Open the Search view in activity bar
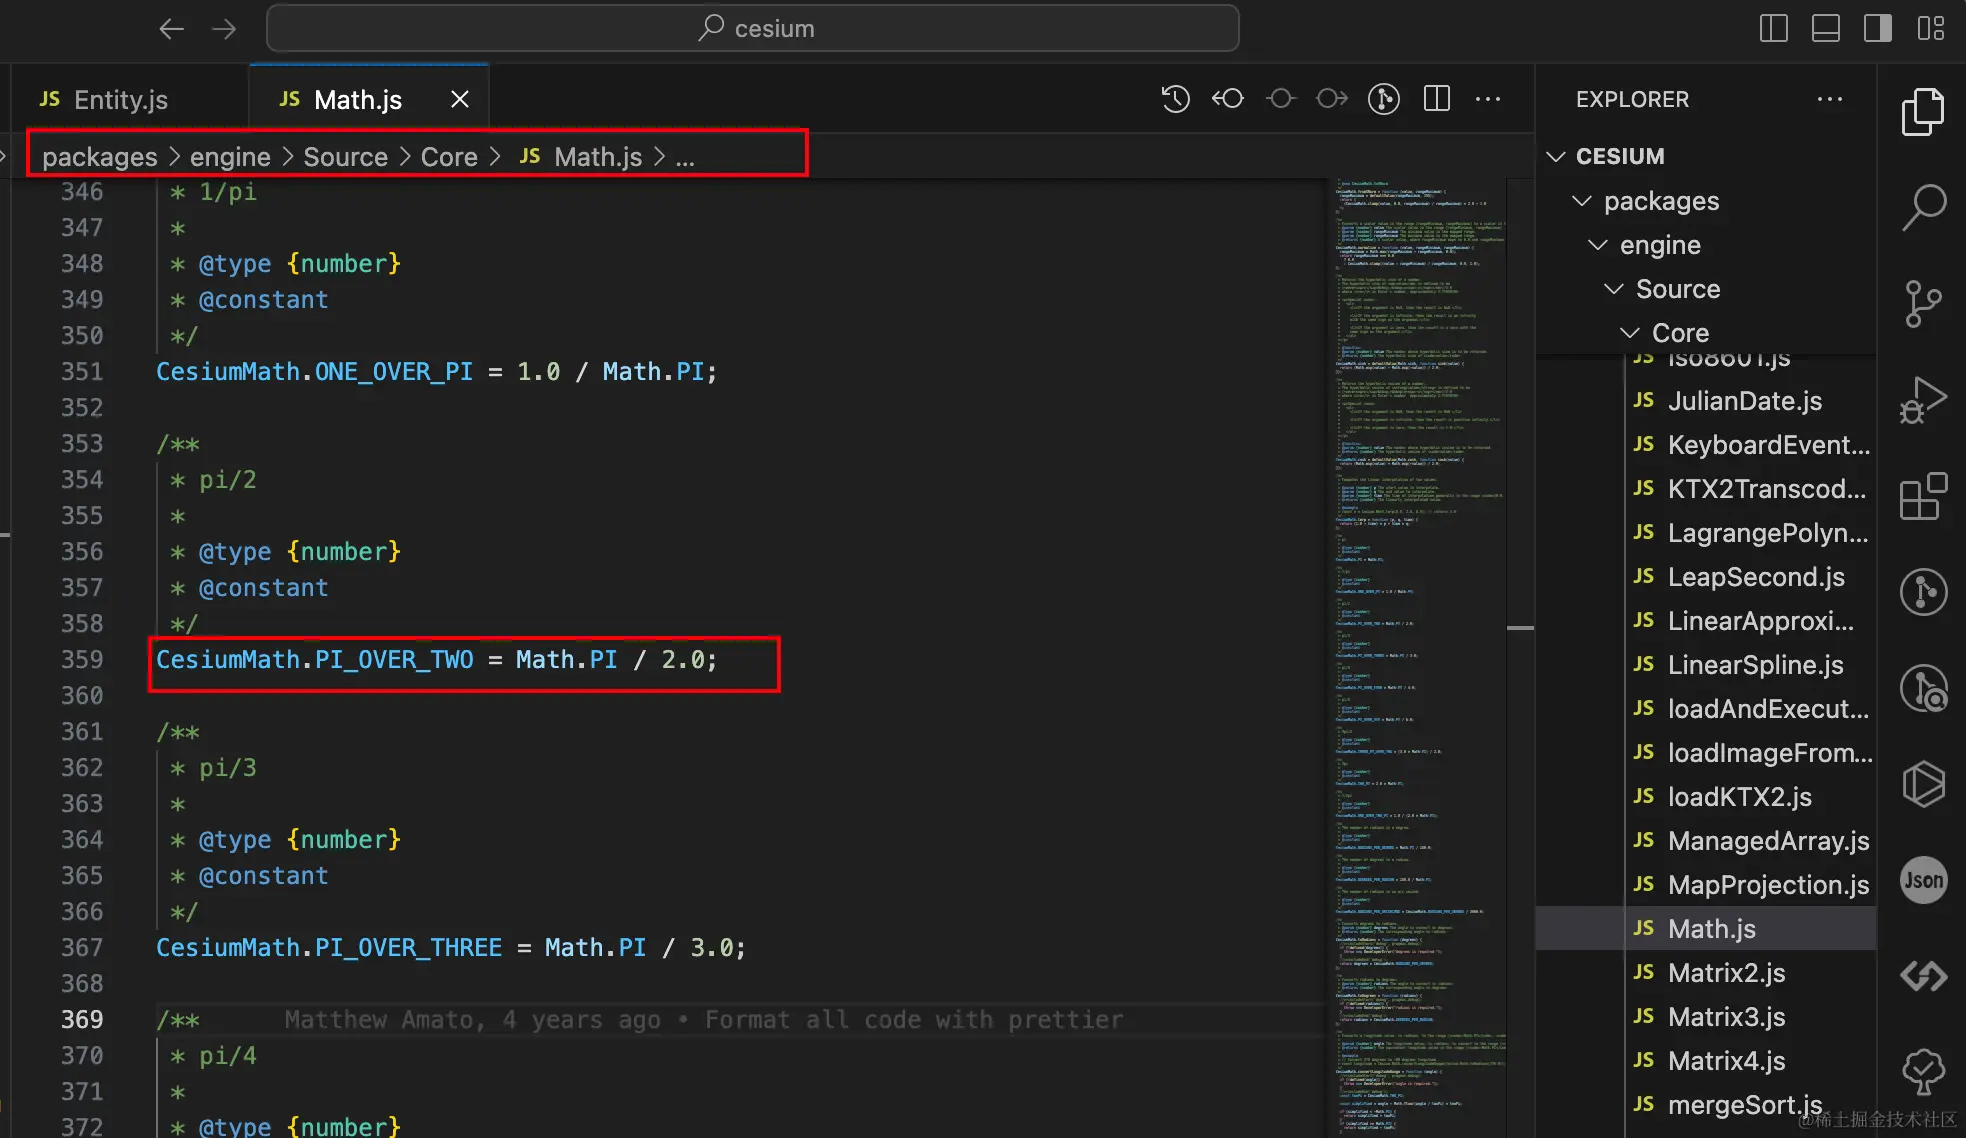The height and width of the screenshot is (1138, 1966). pyautogui.click(x=1922, y=208)
